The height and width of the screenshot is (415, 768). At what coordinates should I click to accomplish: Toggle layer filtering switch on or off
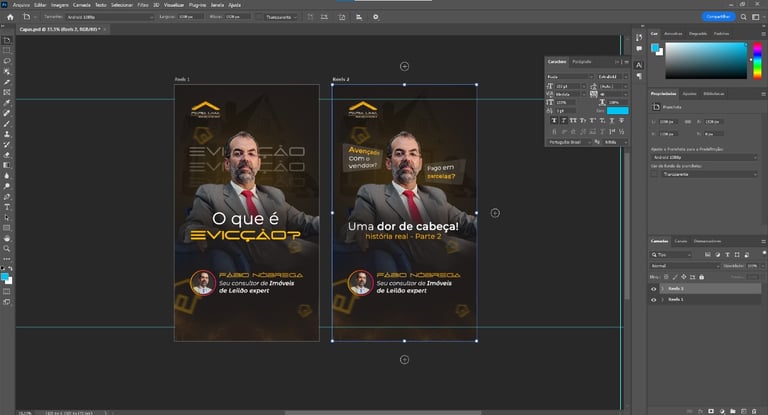[x=764, y=252]
